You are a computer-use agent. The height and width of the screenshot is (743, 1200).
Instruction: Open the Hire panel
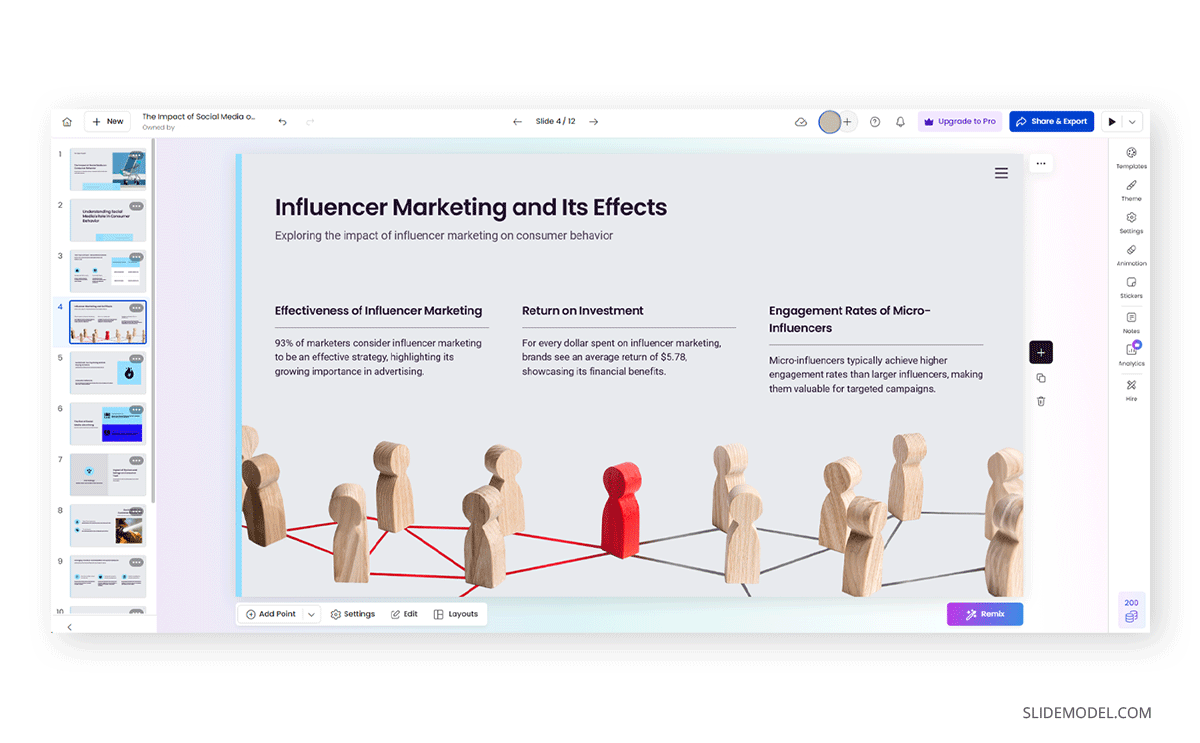click(1131, 389)
